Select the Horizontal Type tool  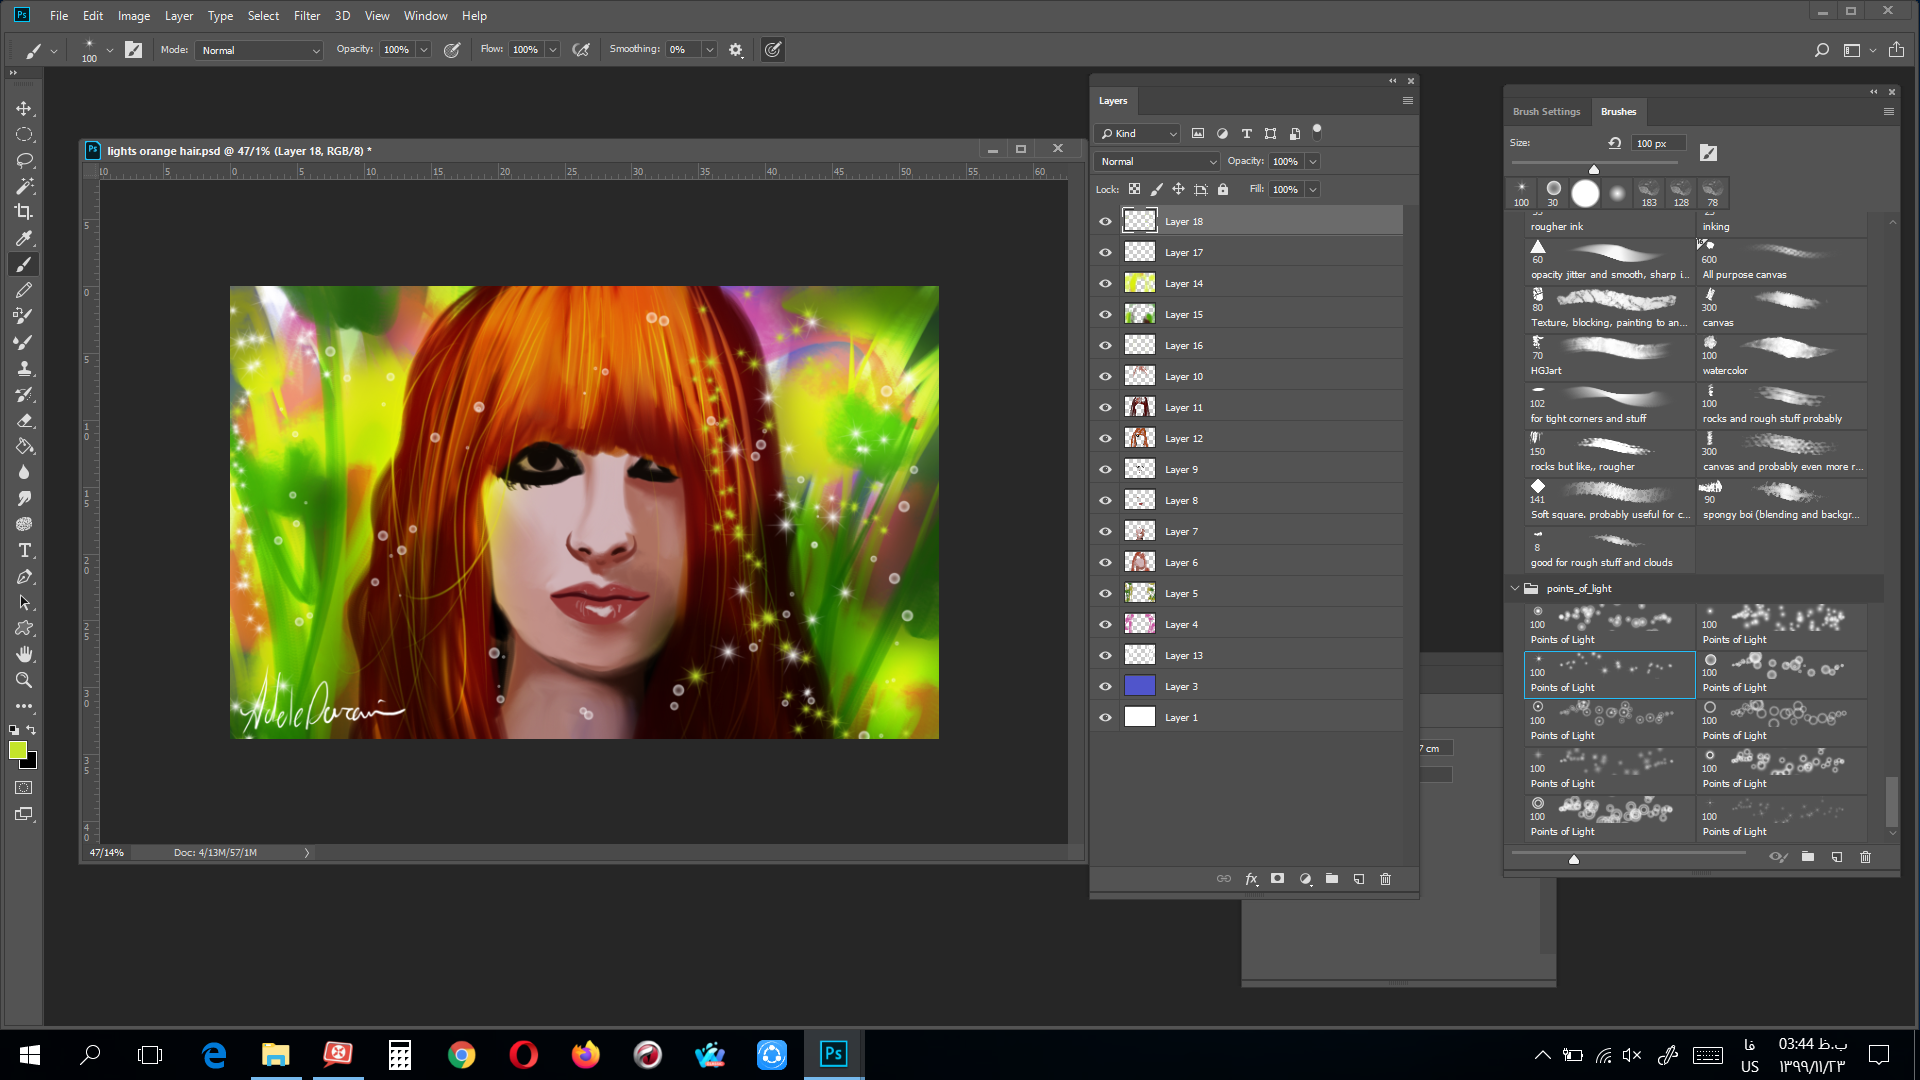click(24, 550)
